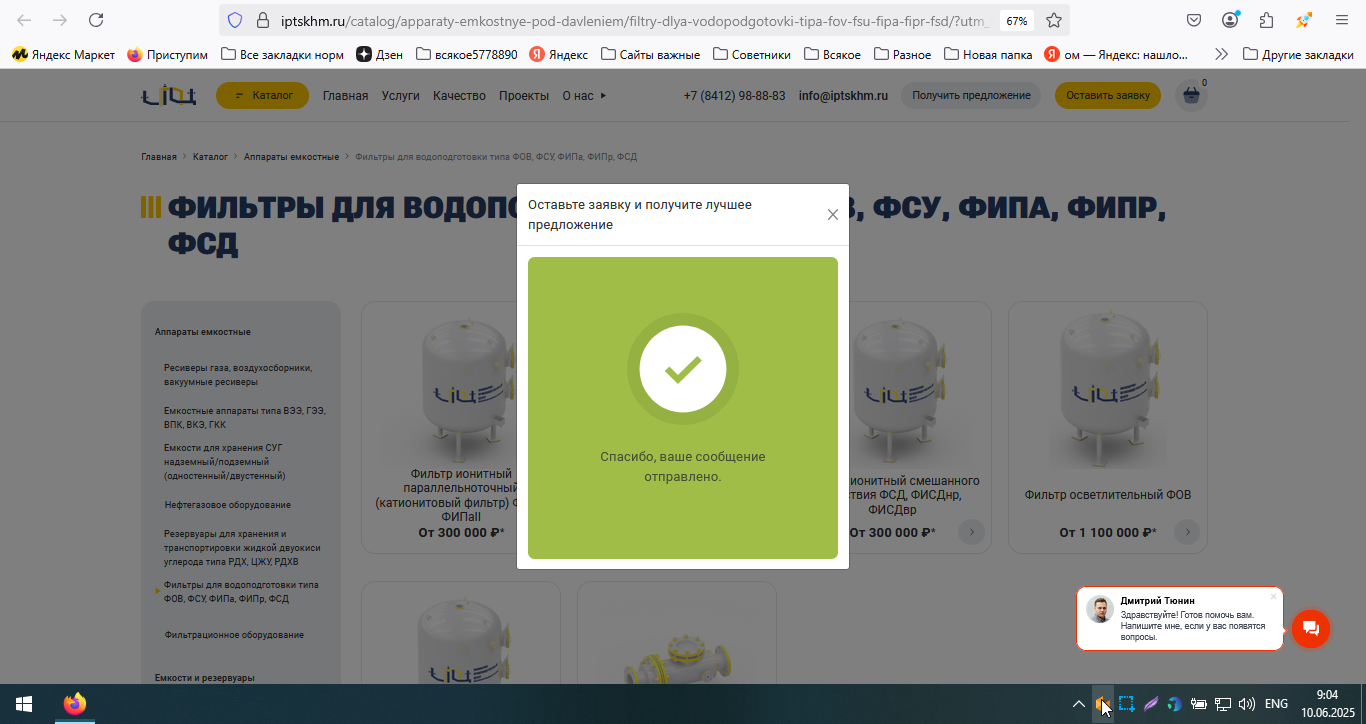Viewport: 1366px width, 724px height.
Task: Click Получить предложение button
Action: (971, 95)
